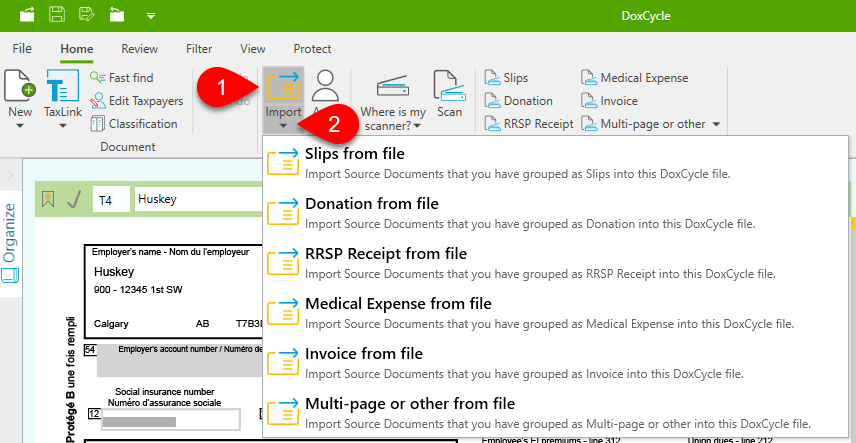Click Fast find in the ribbon

pos(122,78)
